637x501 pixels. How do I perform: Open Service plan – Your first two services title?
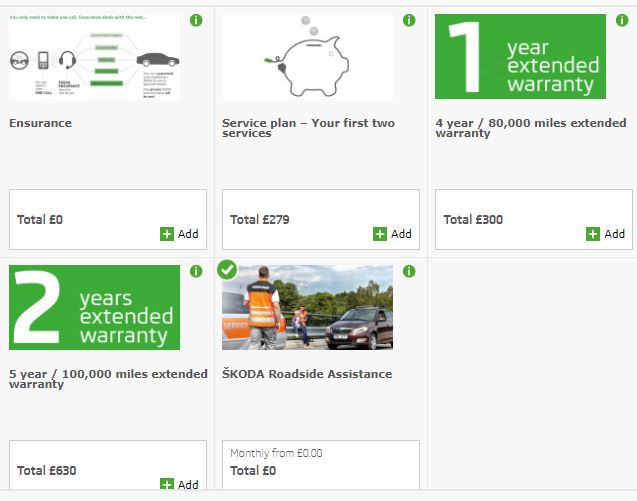point(308,128)
